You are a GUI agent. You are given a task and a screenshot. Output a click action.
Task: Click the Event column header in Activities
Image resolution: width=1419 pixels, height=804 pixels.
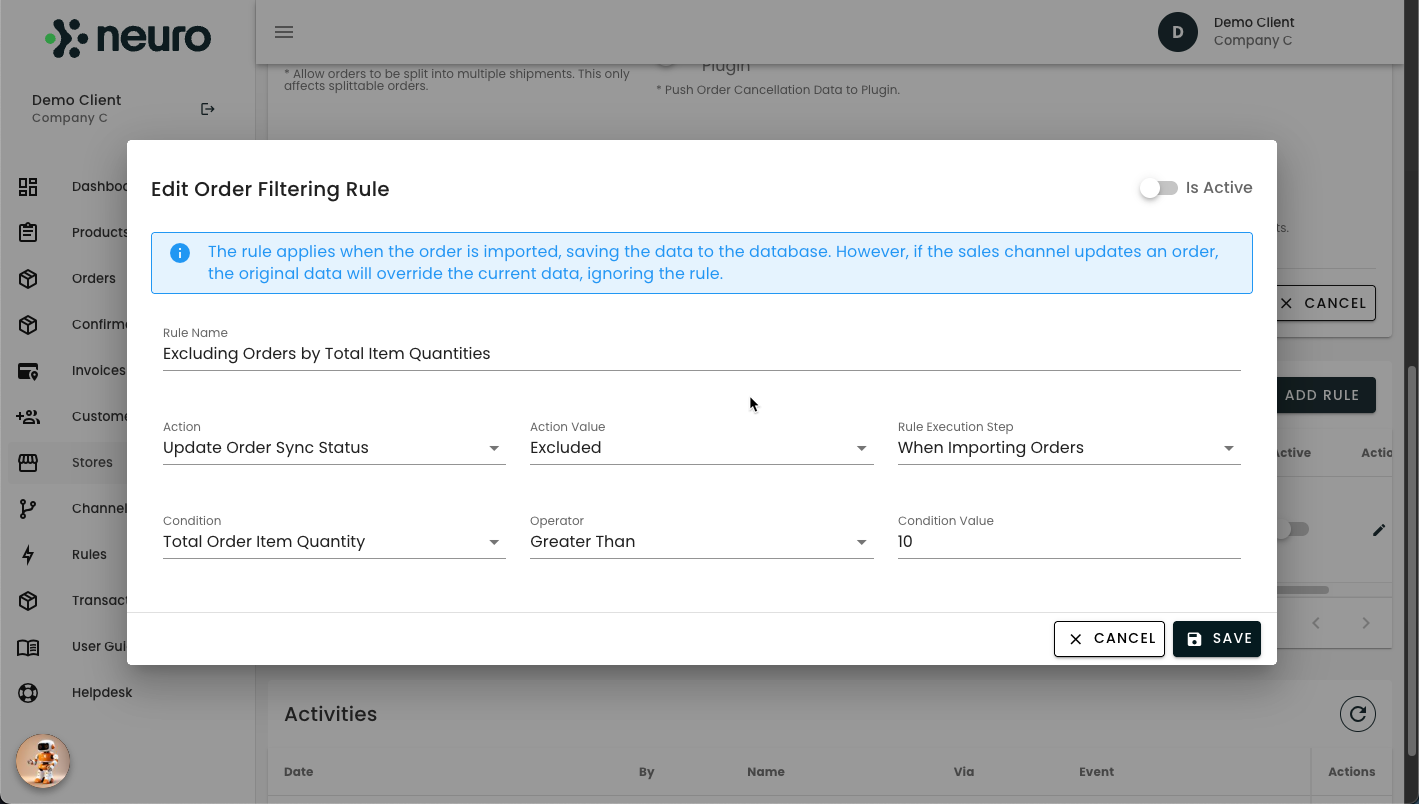tap(1096, 772)
